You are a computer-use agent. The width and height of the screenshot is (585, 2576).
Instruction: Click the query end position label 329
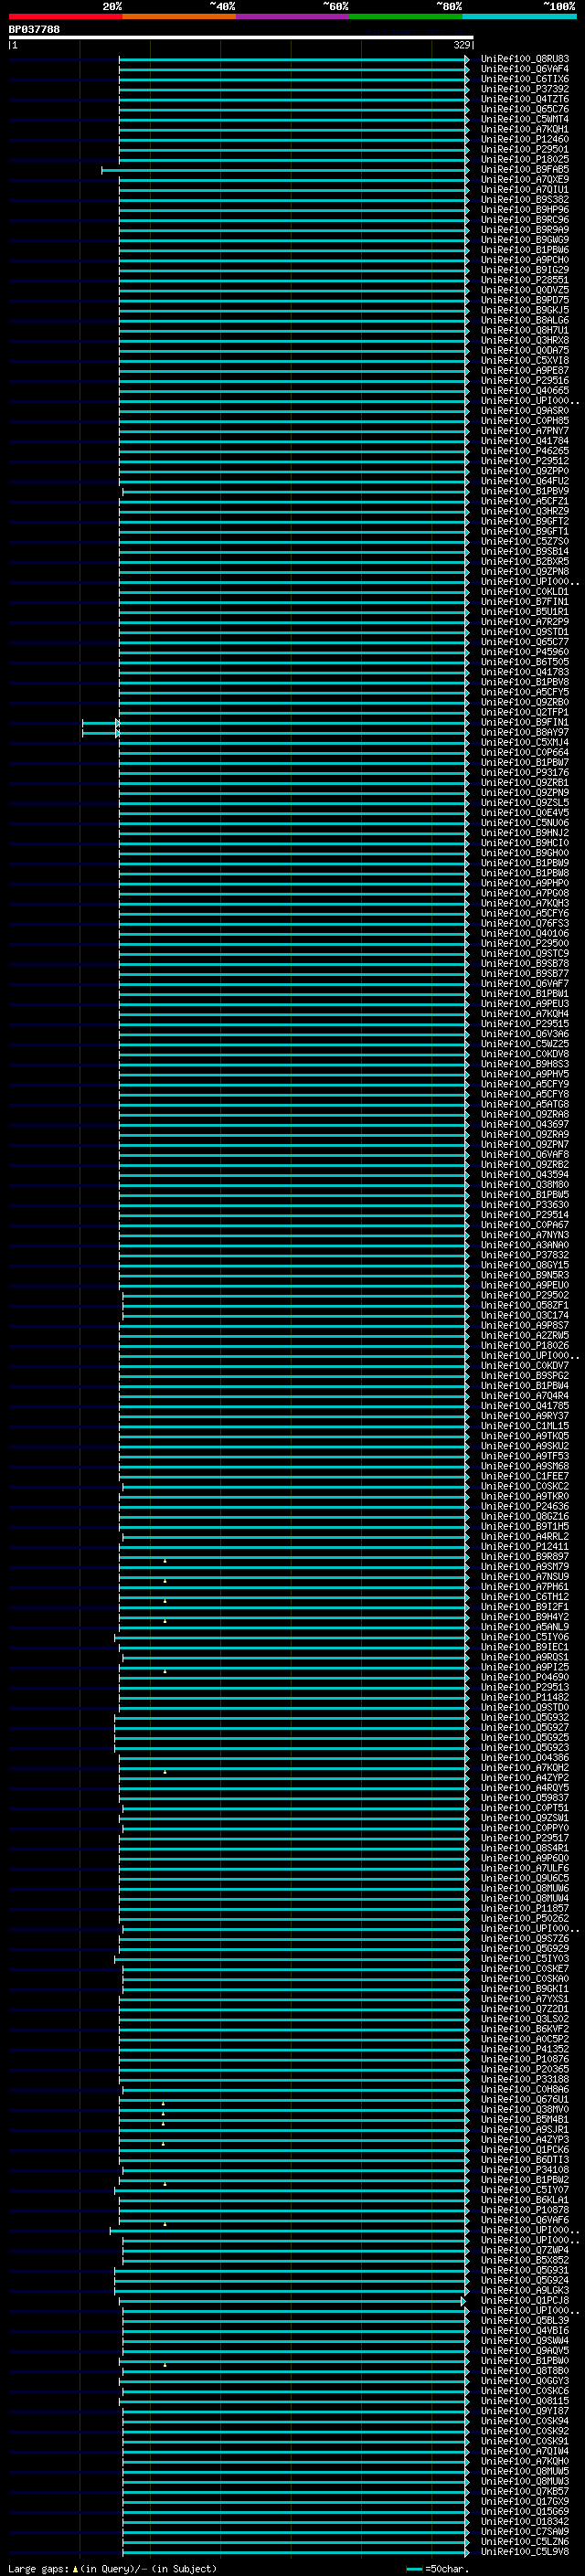coord(462,45)
